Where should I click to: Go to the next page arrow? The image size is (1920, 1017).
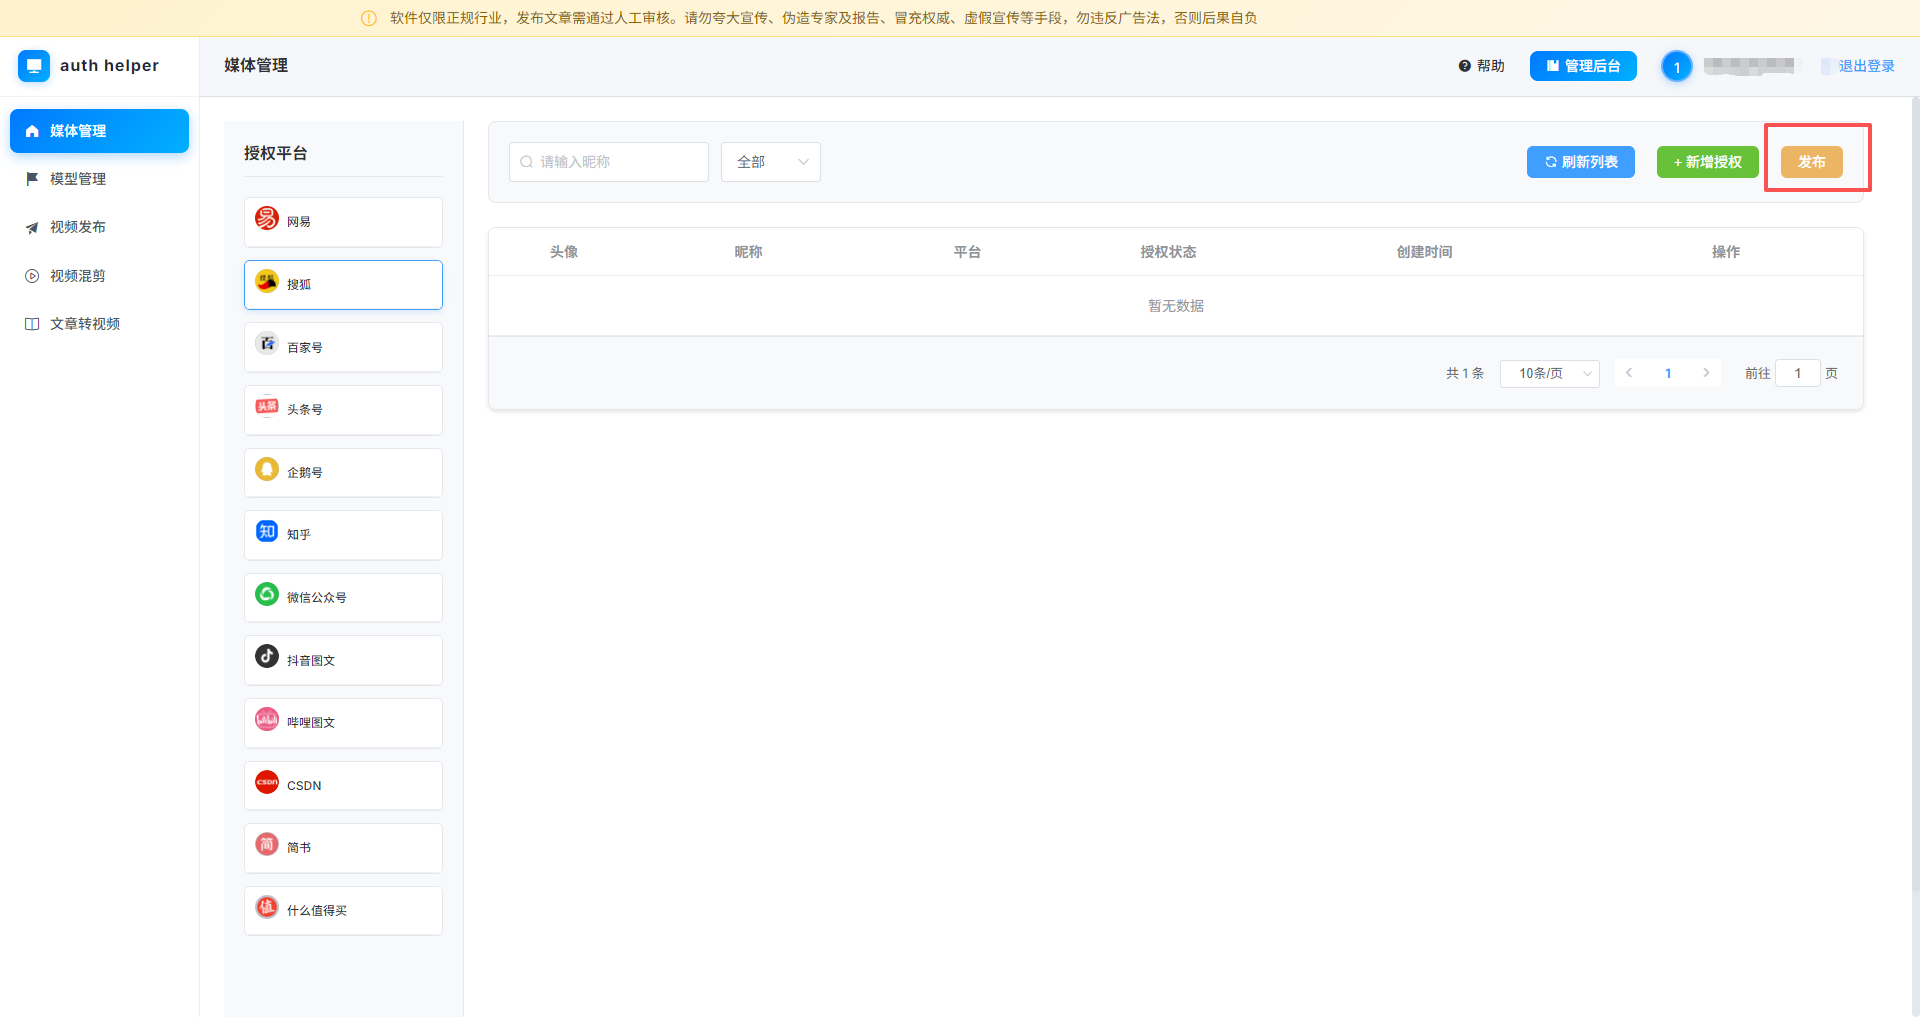tap(1706, 373)
